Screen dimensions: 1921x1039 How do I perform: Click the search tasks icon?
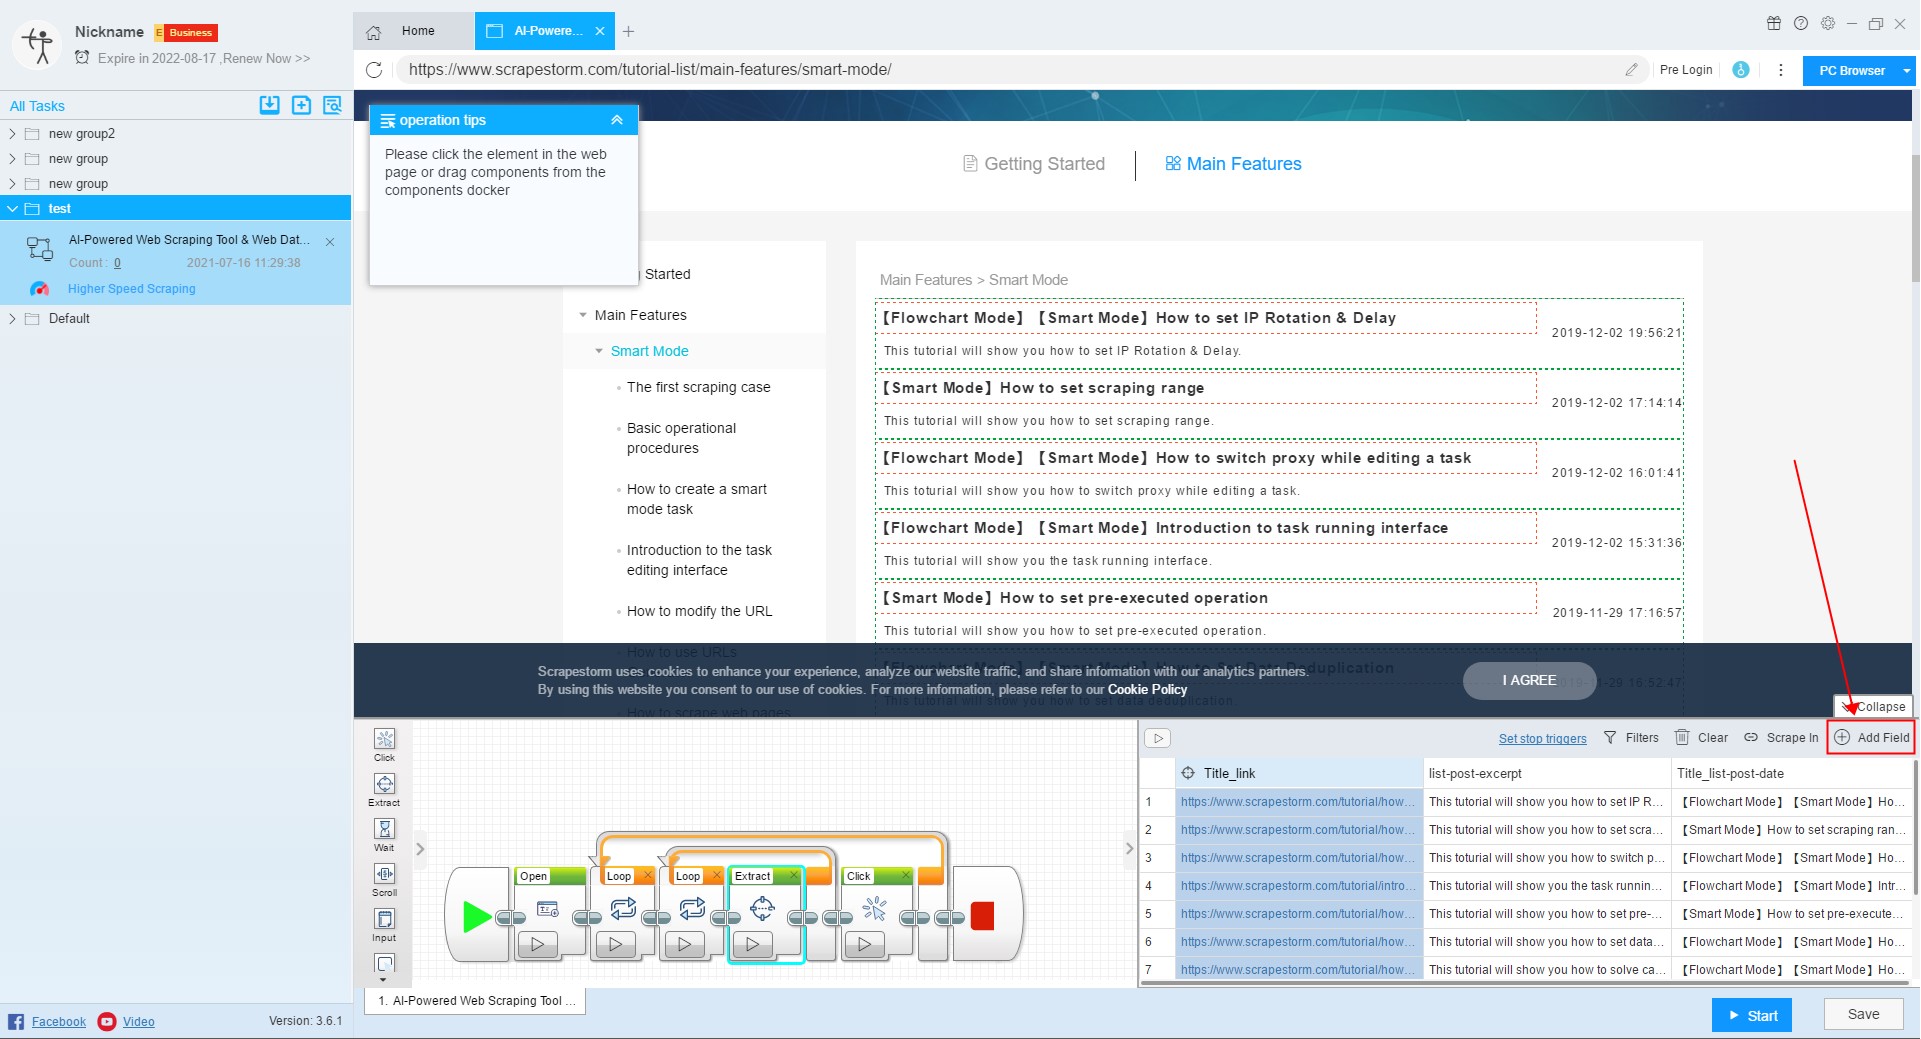click(332, 105)
